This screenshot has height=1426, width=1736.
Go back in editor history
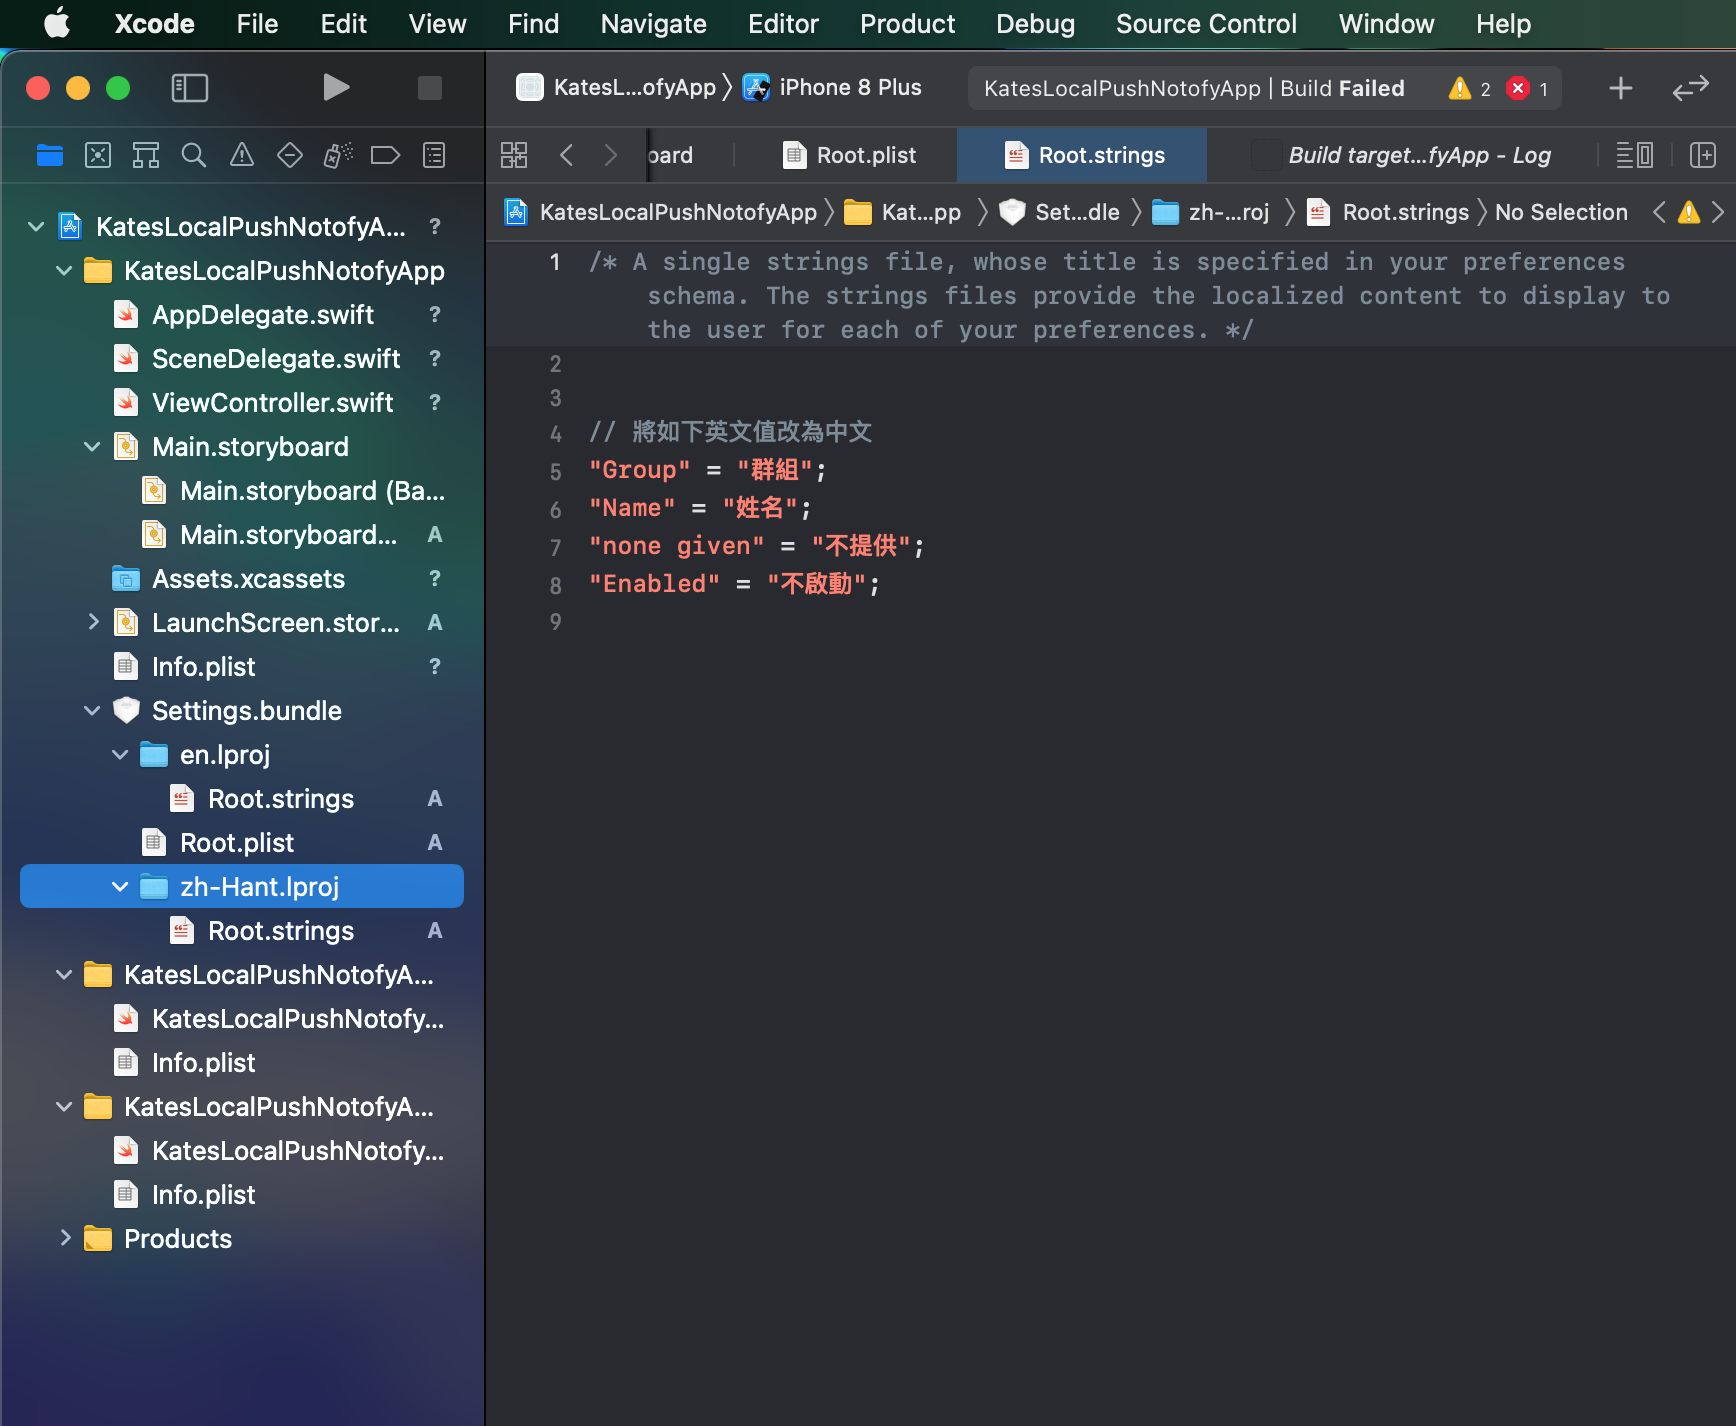567,155
